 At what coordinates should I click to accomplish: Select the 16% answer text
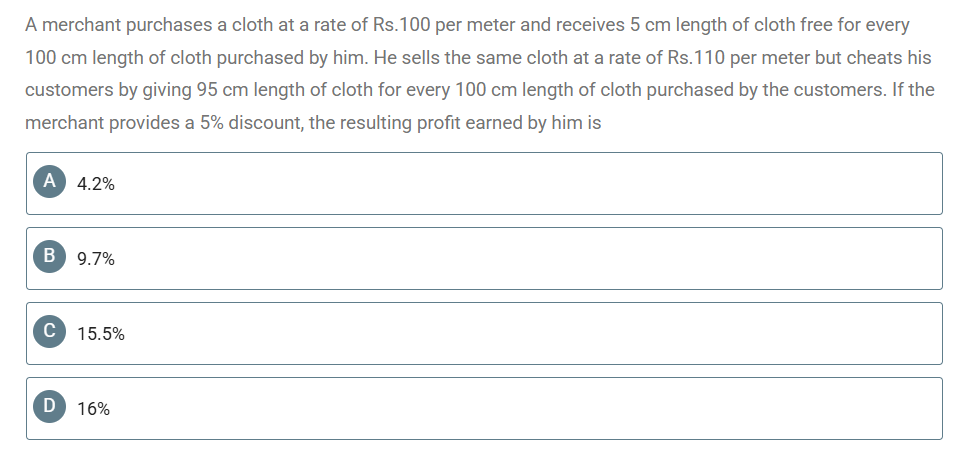click(x=93, y=409)
